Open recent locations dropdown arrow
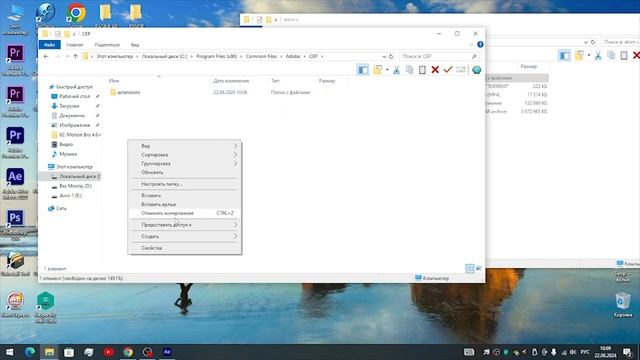640x360 pixels. coord(67,56)
